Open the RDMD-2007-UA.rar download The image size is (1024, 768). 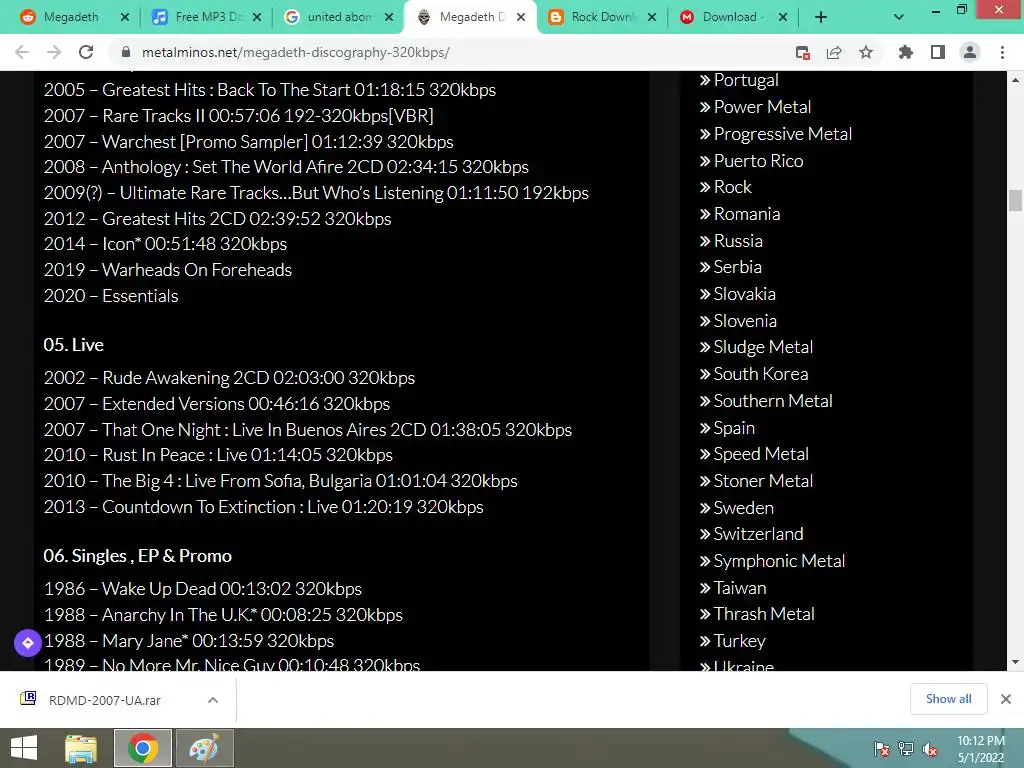coord(104,700)
